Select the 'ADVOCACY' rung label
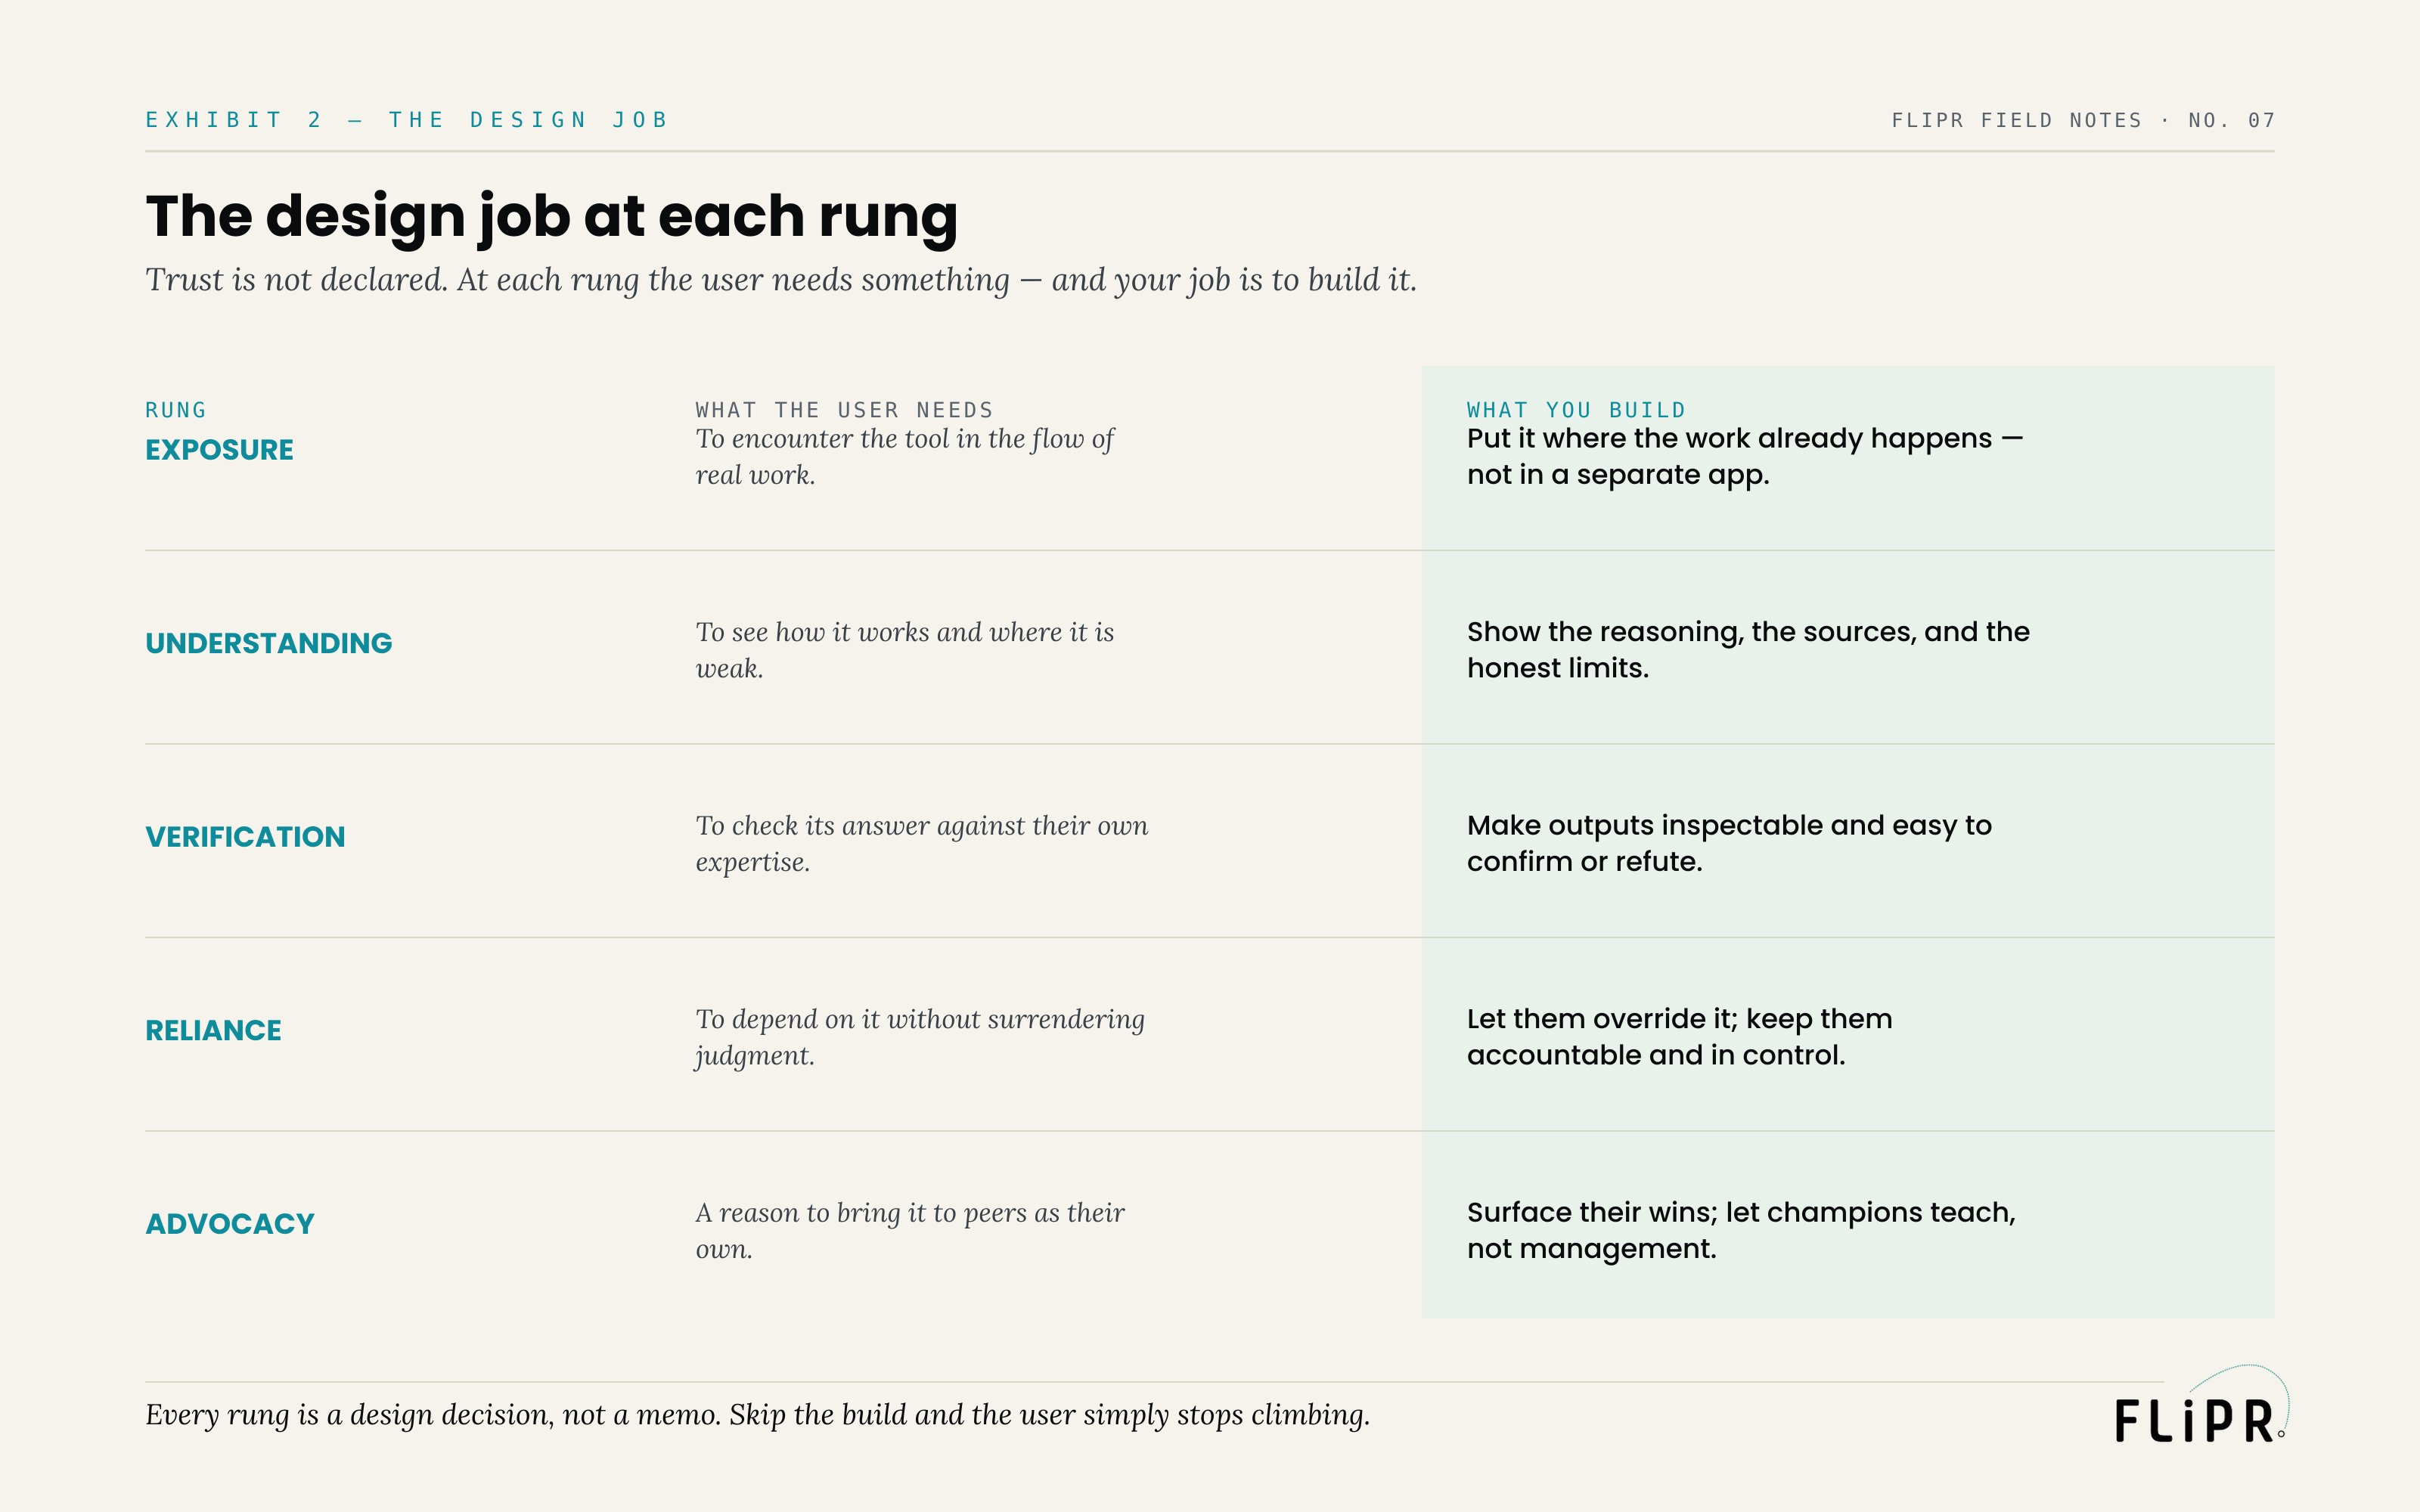2420x1512 pixels. coord(230,1224)
